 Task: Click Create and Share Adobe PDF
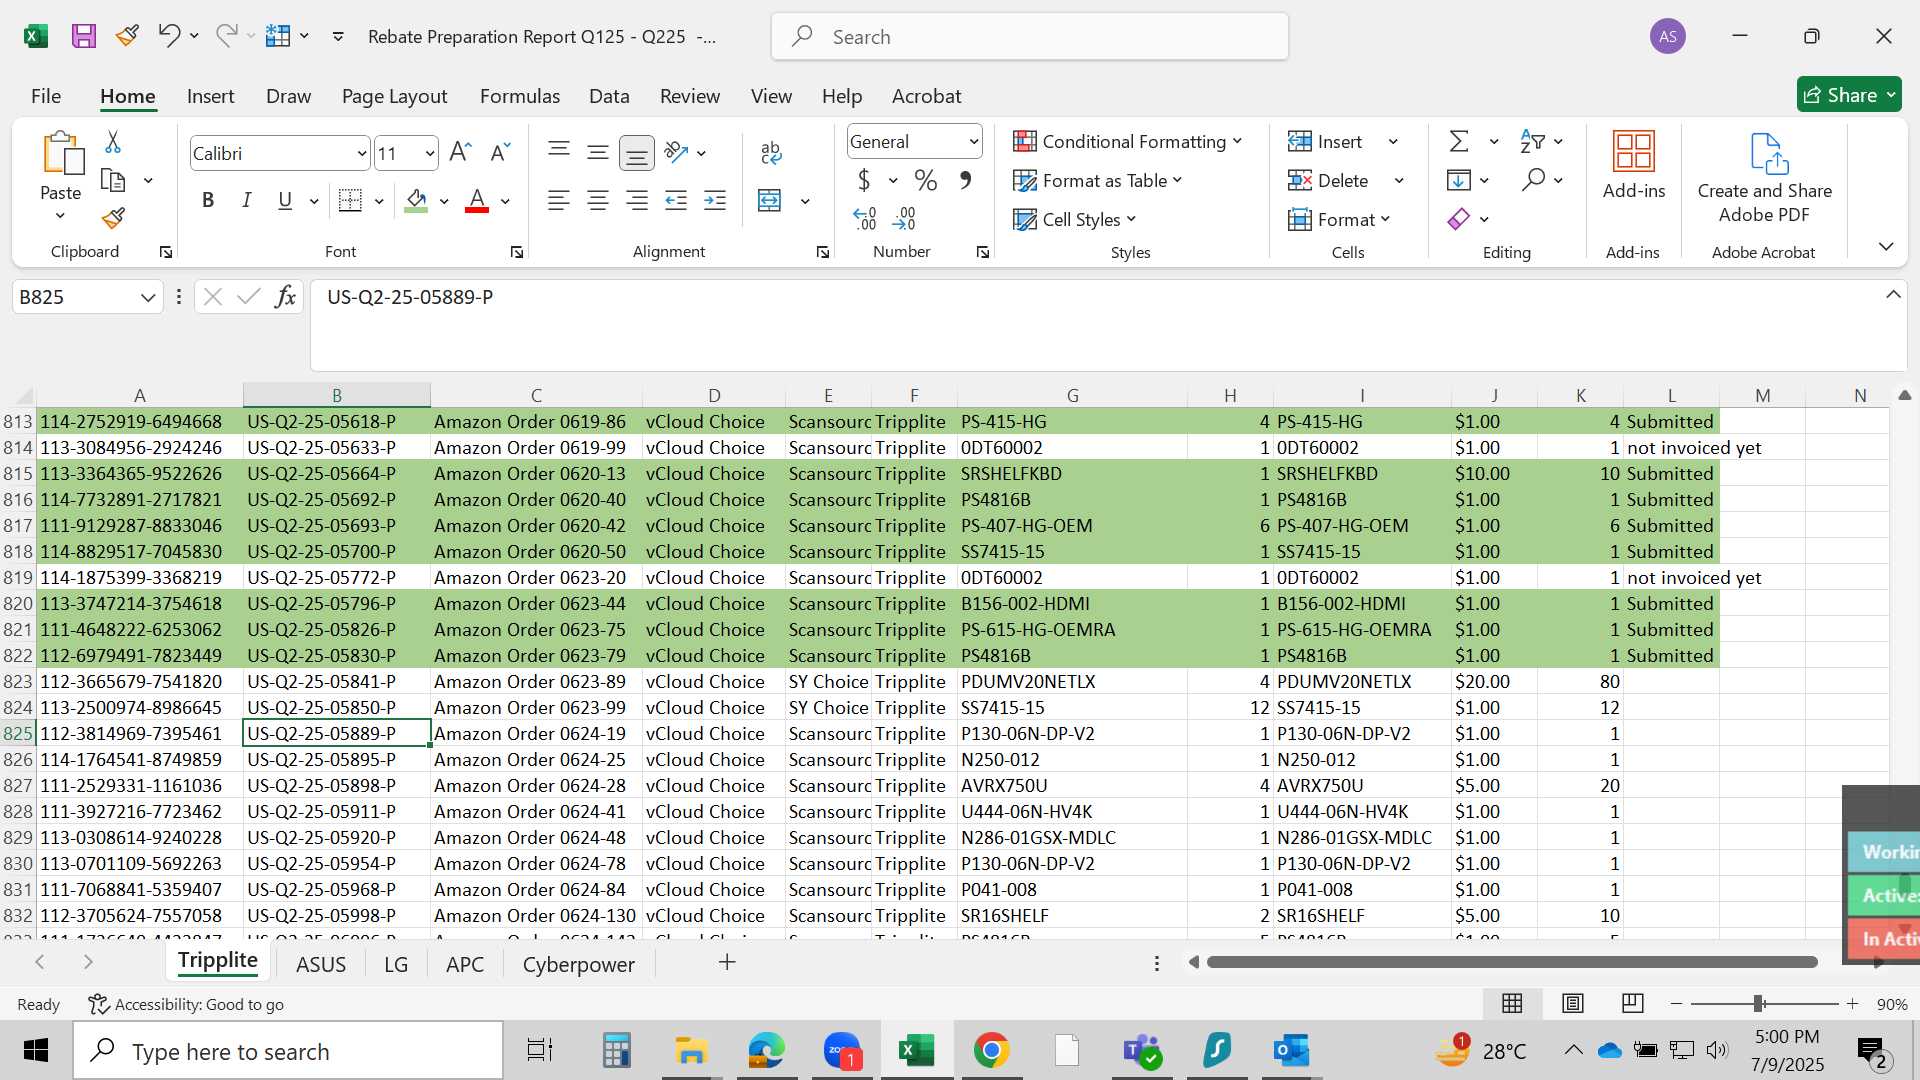pos(1764,178)
